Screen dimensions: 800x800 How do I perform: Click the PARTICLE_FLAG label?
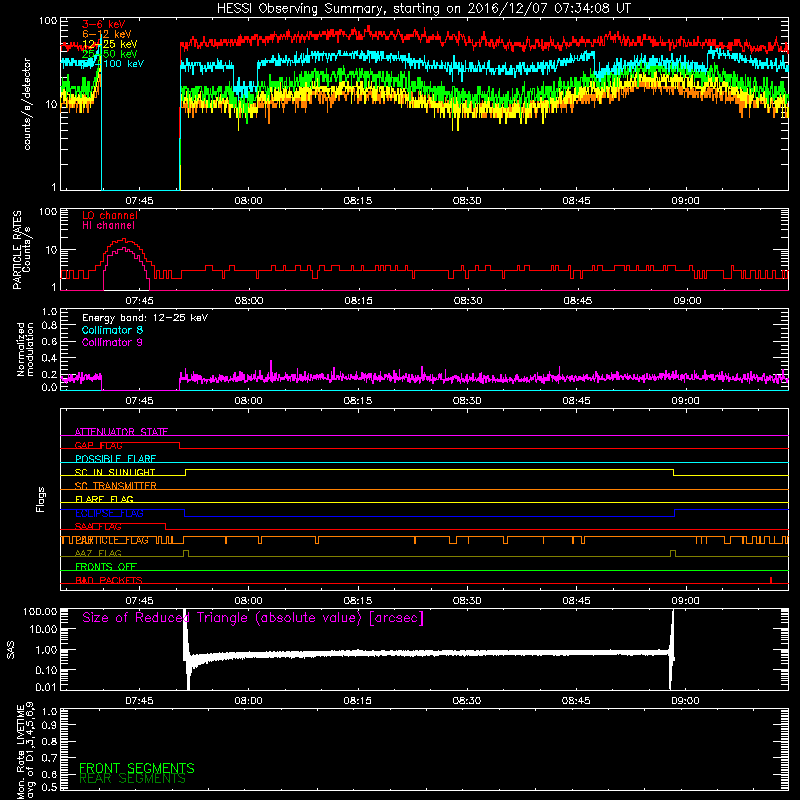pos(112,540)
